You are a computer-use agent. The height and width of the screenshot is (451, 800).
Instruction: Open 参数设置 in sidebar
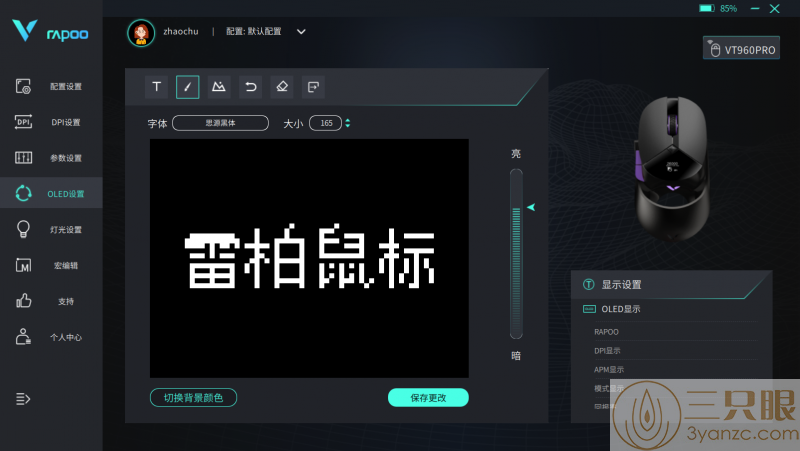click(x=51, y=158)
